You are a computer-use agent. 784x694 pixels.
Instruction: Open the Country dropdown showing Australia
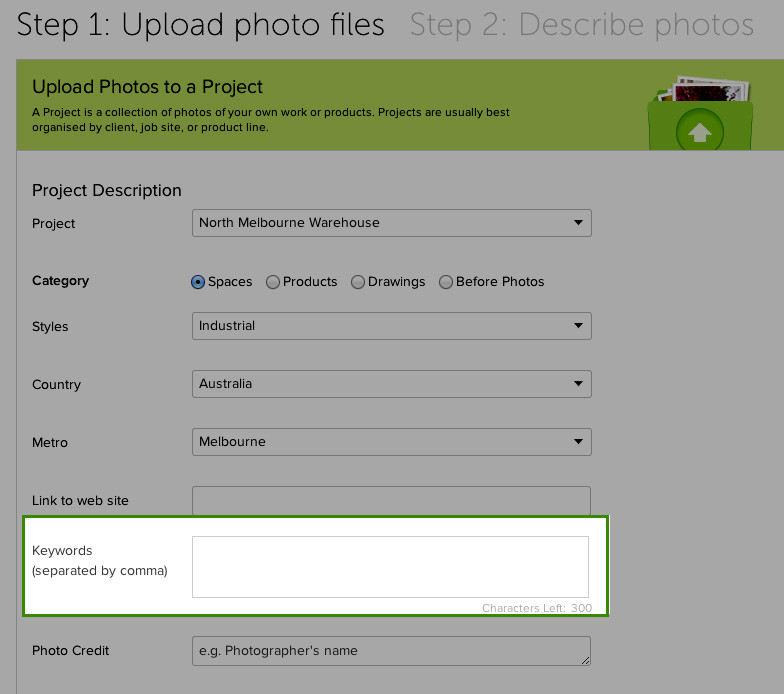click(x=392, y=384)
